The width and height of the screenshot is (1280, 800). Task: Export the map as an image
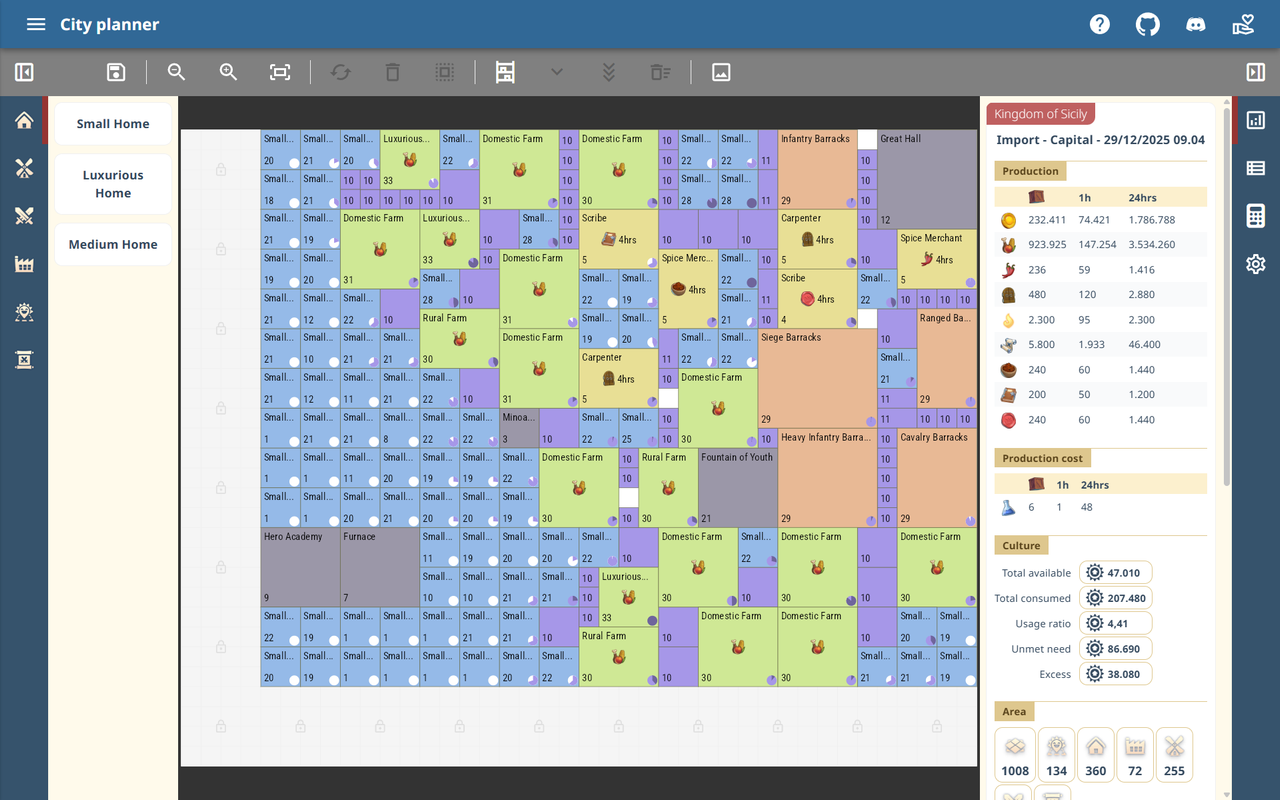(x=721, y=72)
